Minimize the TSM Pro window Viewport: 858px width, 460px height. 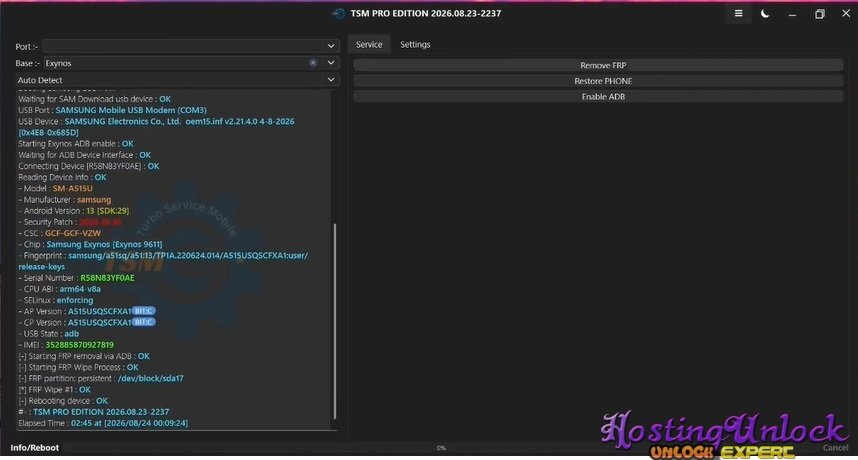[792, 14]
